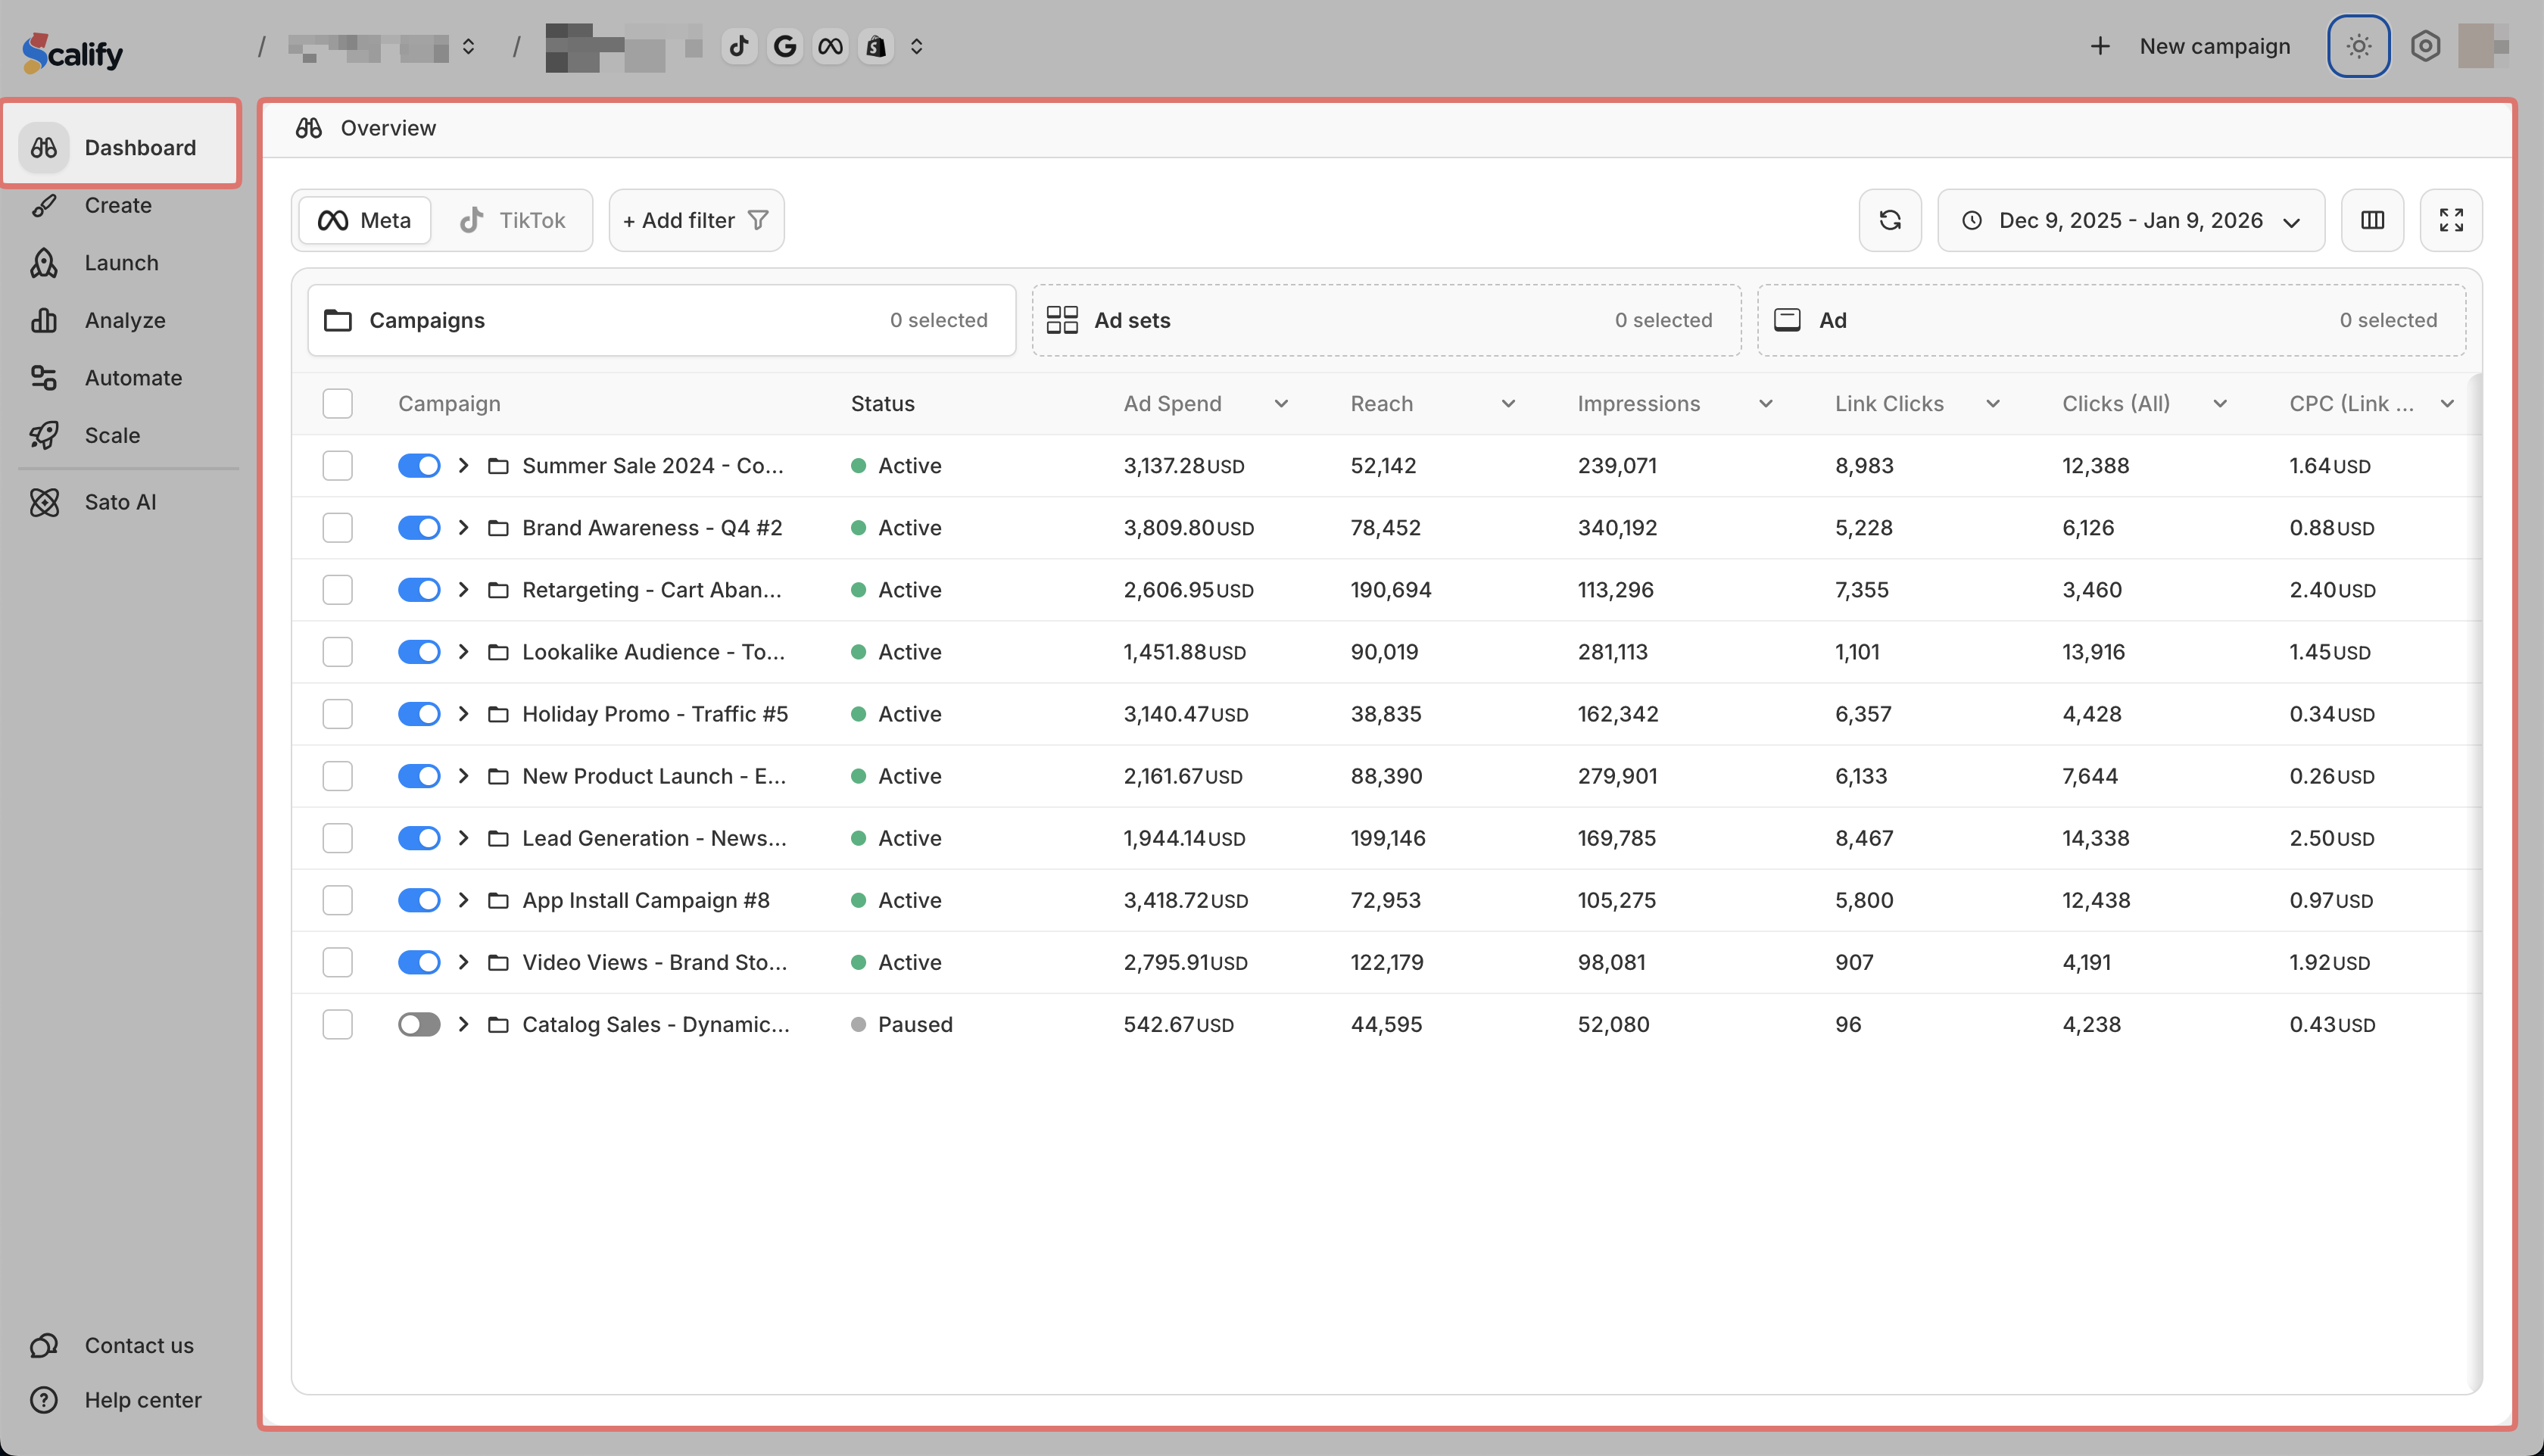Open the Analyze section in sidebar
Image resolution: width=2544 pixels, height=1456 pixels.
pyautogui.click(x=124, y=320)
